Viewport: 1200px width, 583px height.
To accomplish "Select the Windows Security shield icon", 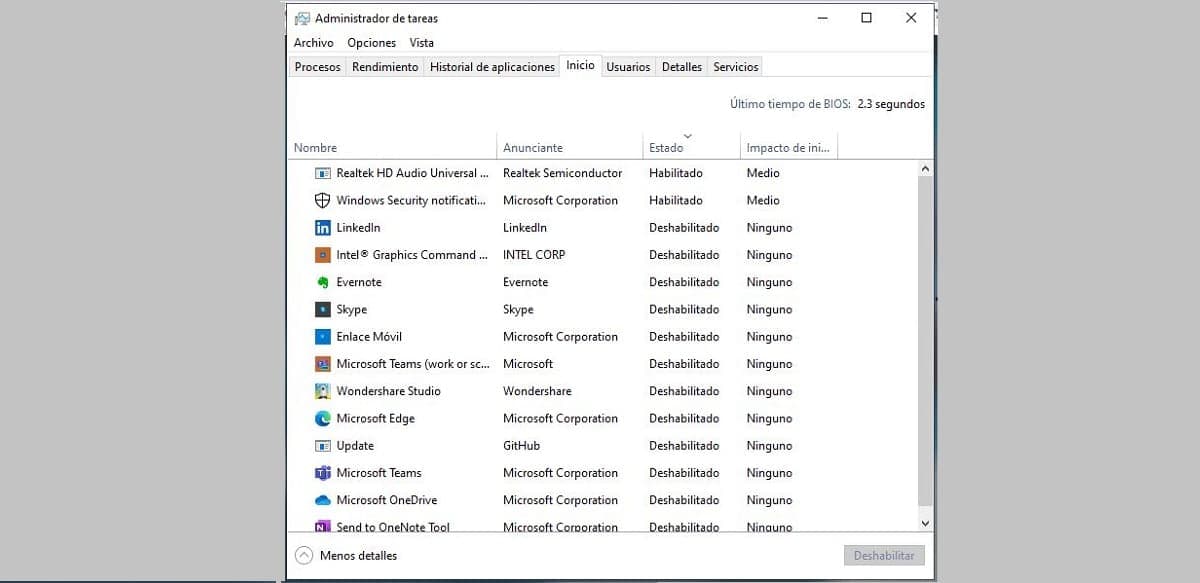I will click(322, 201).
